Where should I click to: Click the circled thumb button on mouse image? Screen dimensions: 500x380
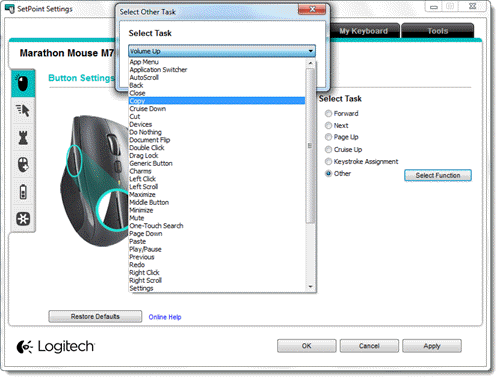113,210
